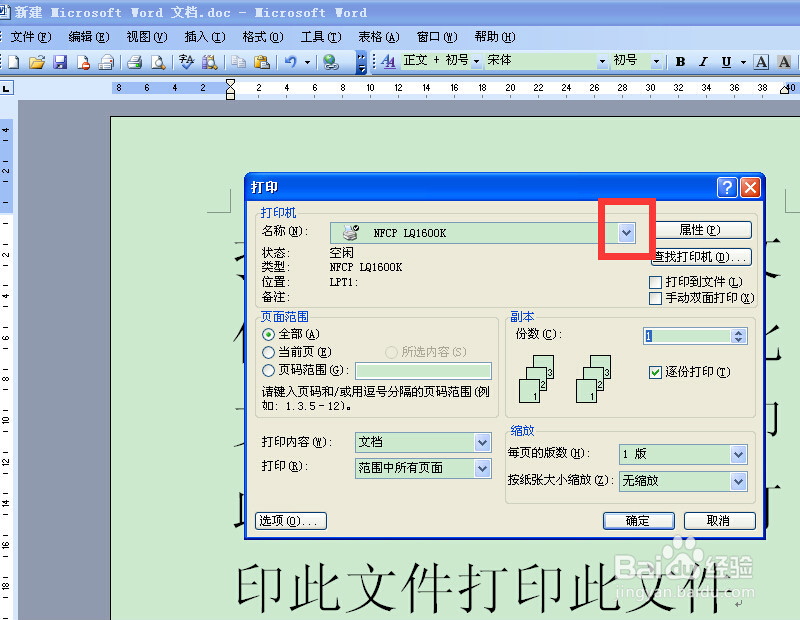Create a new blank document
Screen dimensions: 800x620
click(14, 62)
